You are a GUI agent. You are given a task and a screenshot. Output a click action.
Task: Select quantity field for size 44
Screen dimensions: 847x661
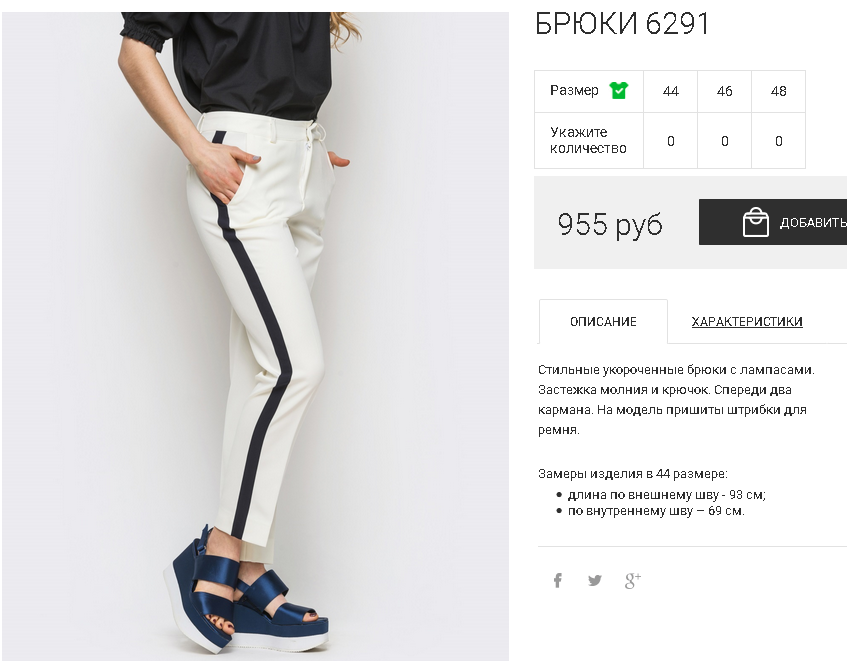(670, 141)
